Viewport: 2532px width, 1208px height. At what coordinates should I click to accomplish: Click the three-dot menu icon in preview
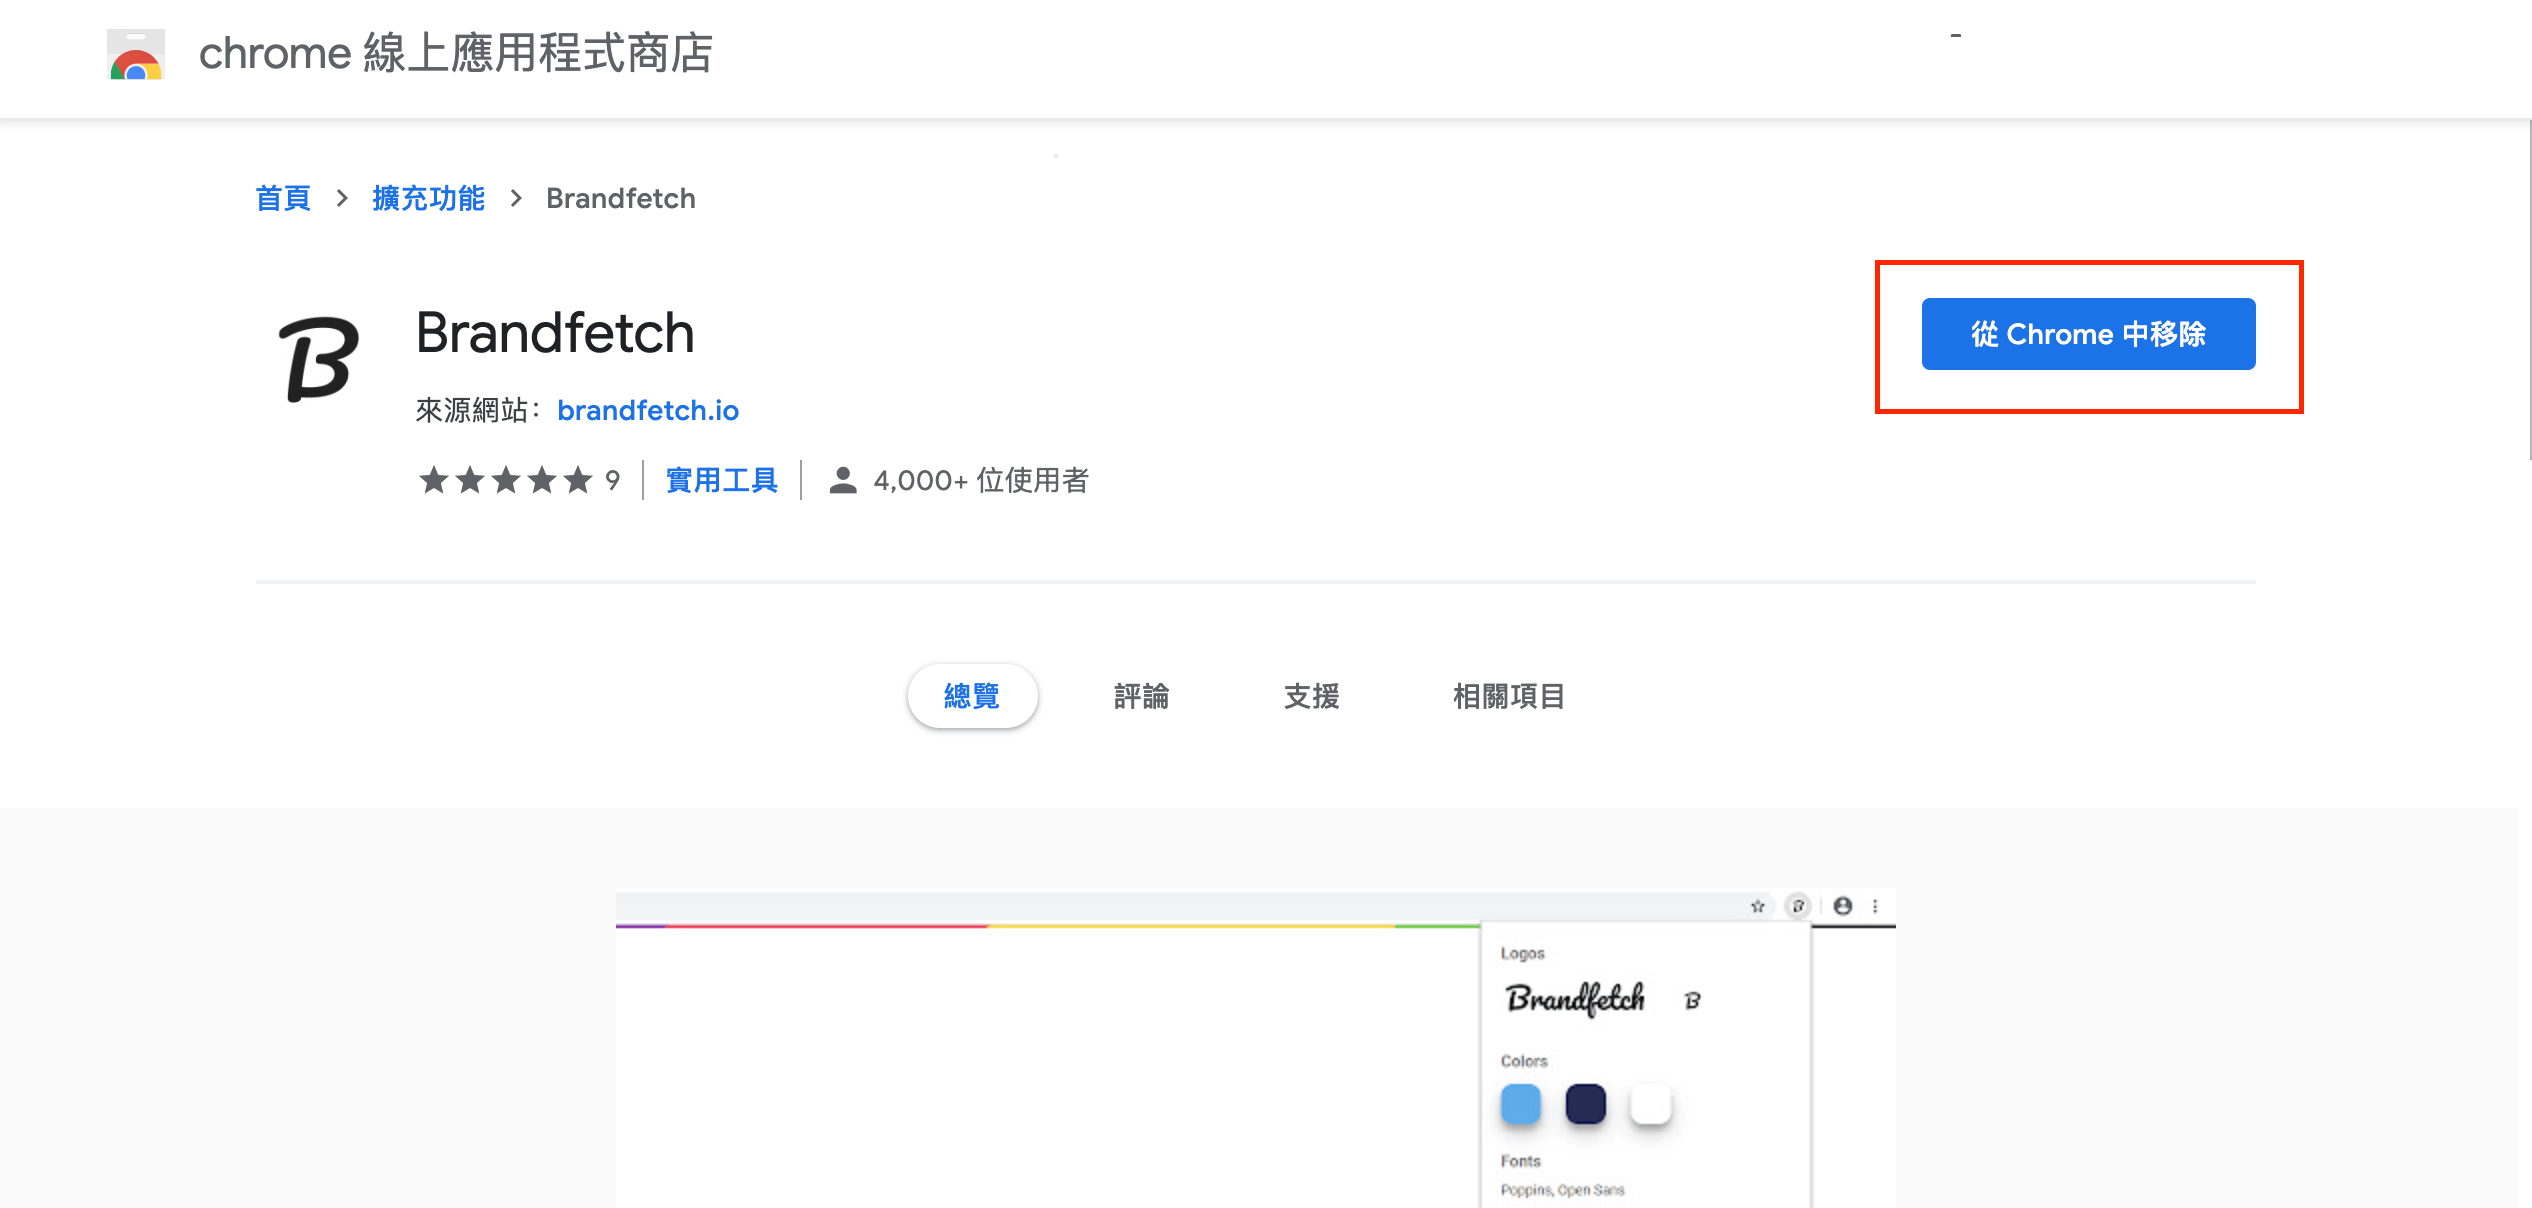[1875, 906]
